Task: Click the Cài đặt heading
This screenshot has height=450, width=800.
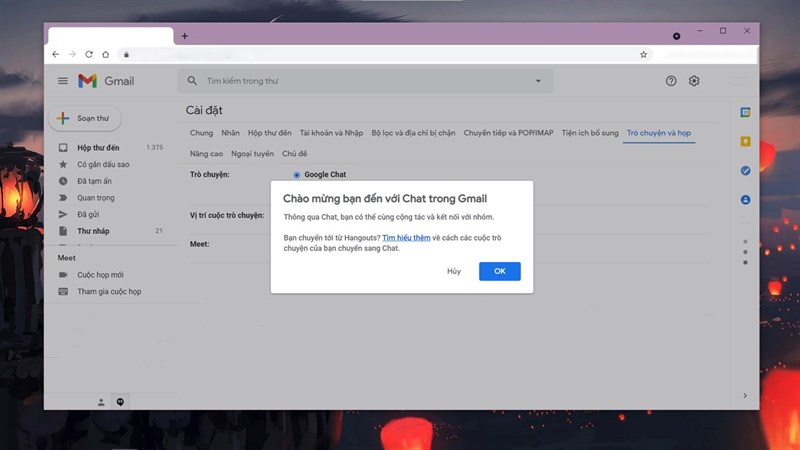Action: coord(204,110)
